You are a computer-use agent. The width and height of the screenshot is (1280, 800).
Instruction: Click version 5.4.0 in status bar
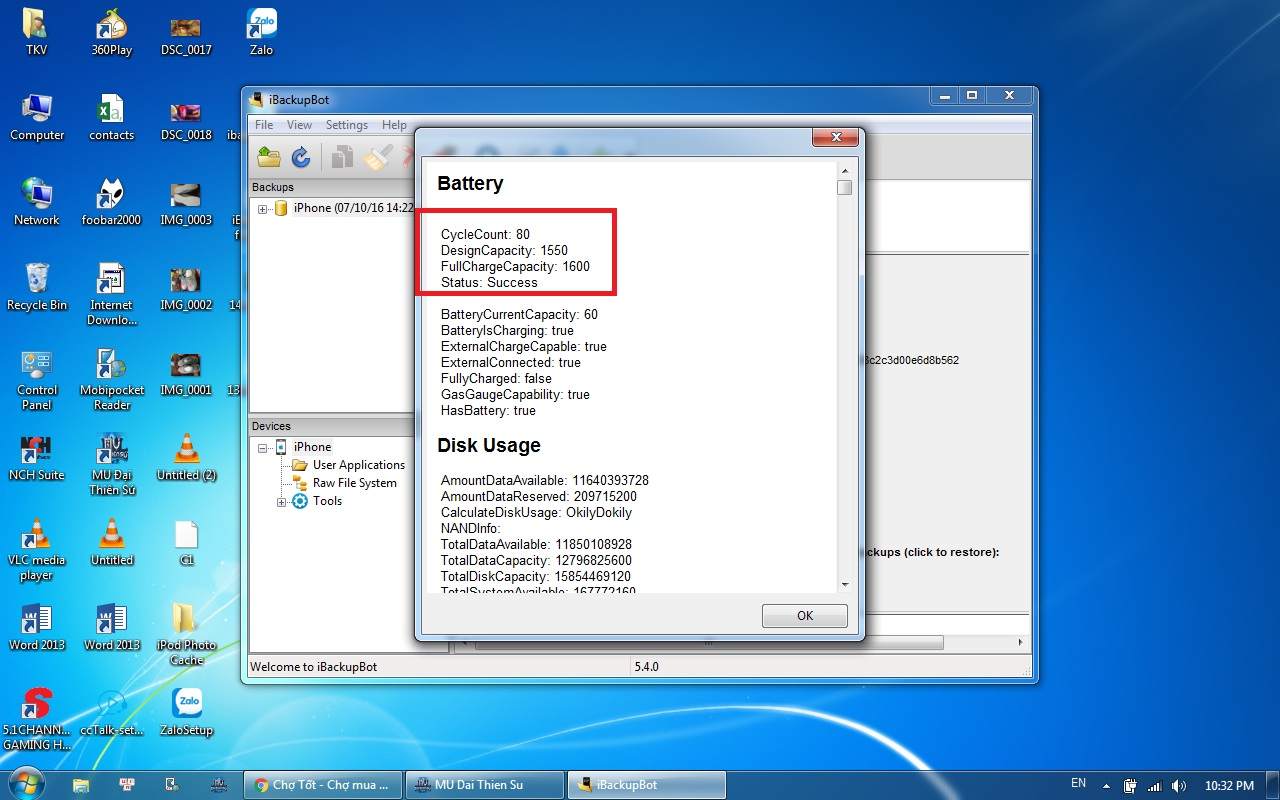point(646,666)
